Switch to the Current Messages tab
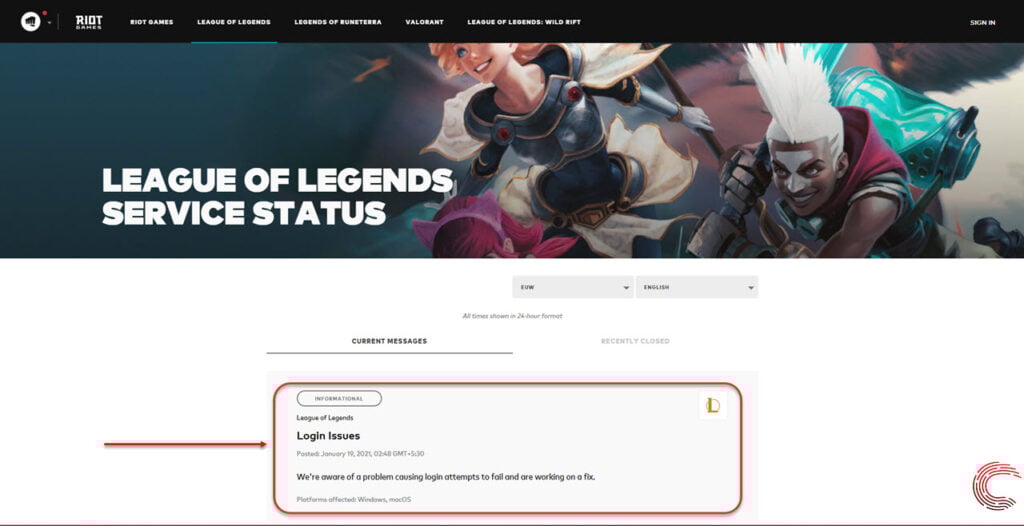Image resolution: width=1024 pixels, height=526 pixels. 389,341
